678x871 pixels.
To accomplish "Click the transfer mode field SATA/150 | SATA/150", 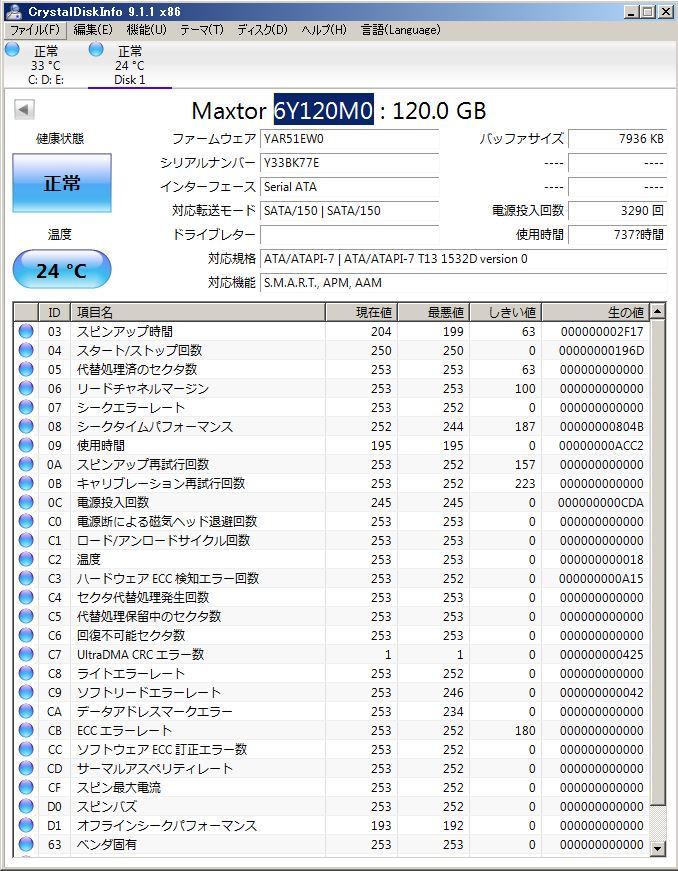I will (349, 211).
